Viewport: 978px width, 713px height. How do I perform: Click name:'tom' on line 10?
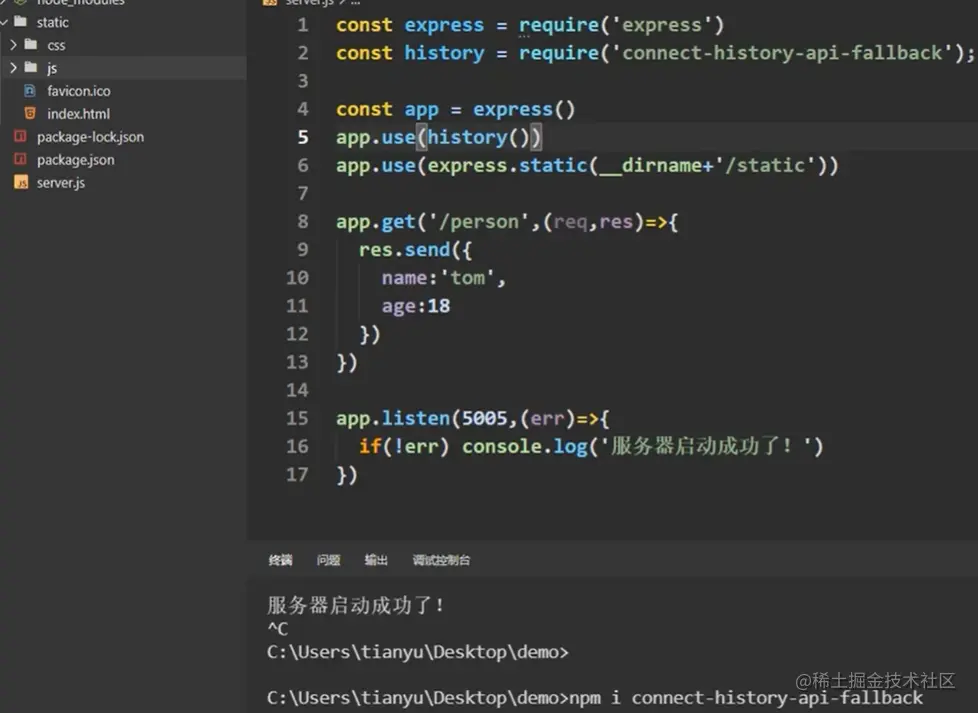pyautogui.click(x=438, y=278)
